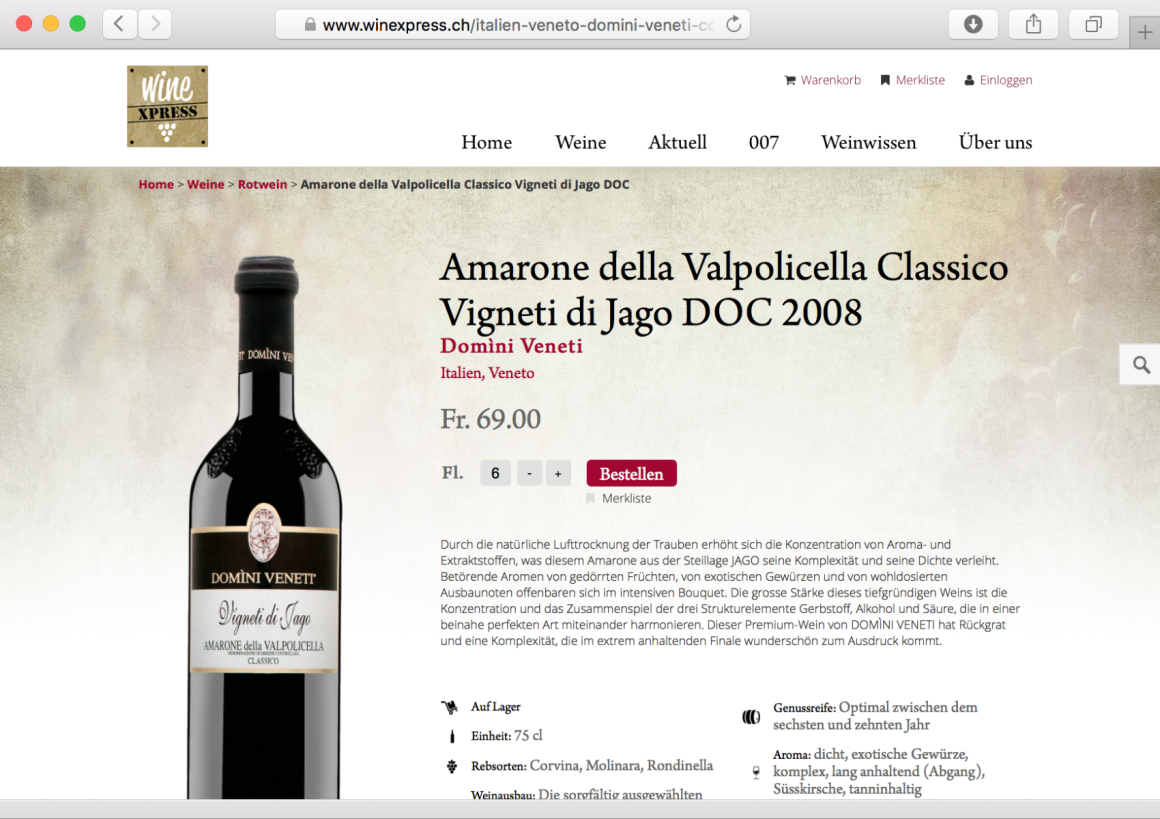Follow the Rotwein breadcrumb link
1160x819 pixels.
[x=262, y=184]
